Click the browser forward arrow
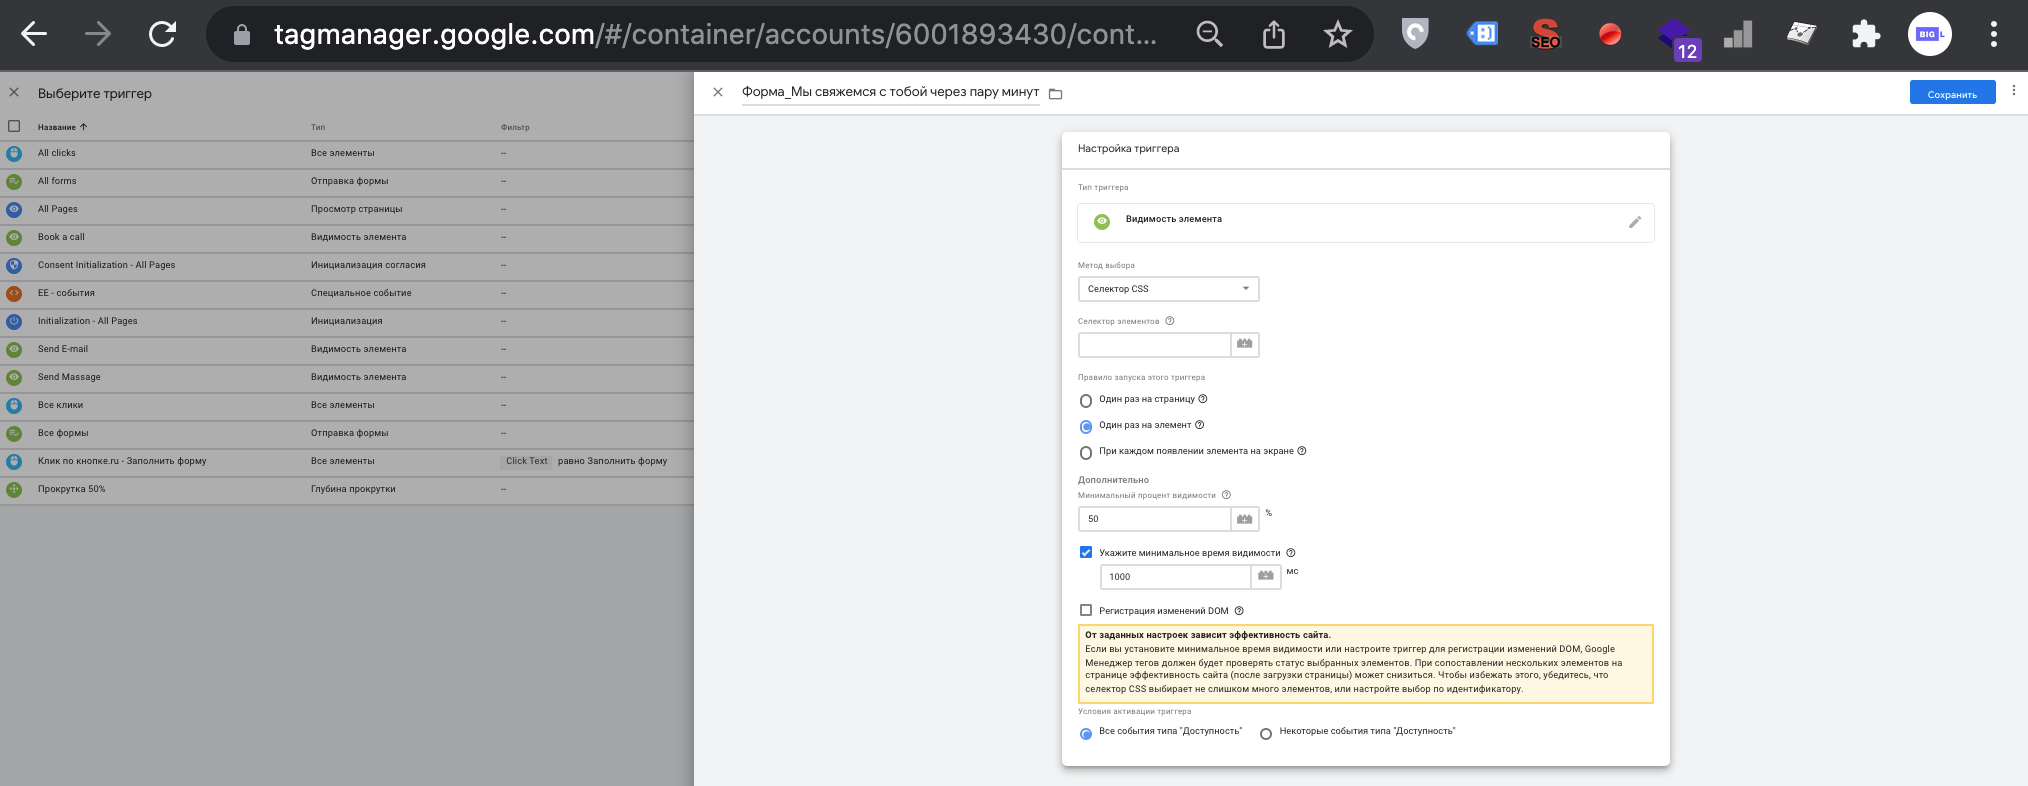 (x=98, y=34)
